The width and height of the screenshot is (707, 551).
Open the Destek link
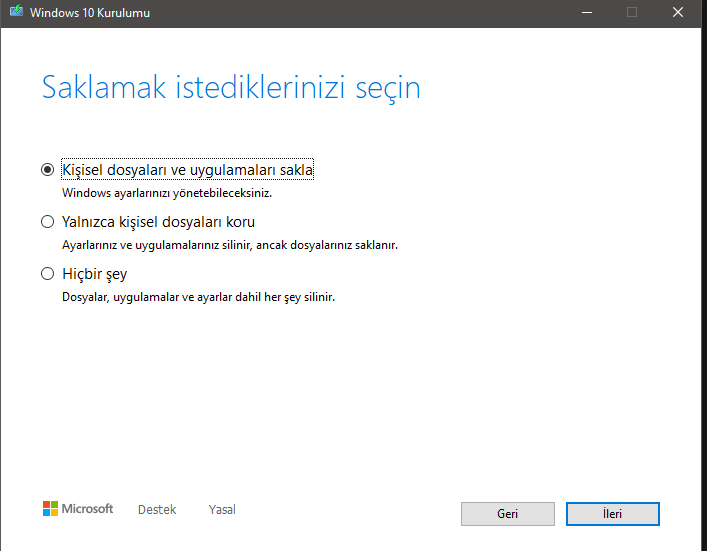[x=157, y=510]
